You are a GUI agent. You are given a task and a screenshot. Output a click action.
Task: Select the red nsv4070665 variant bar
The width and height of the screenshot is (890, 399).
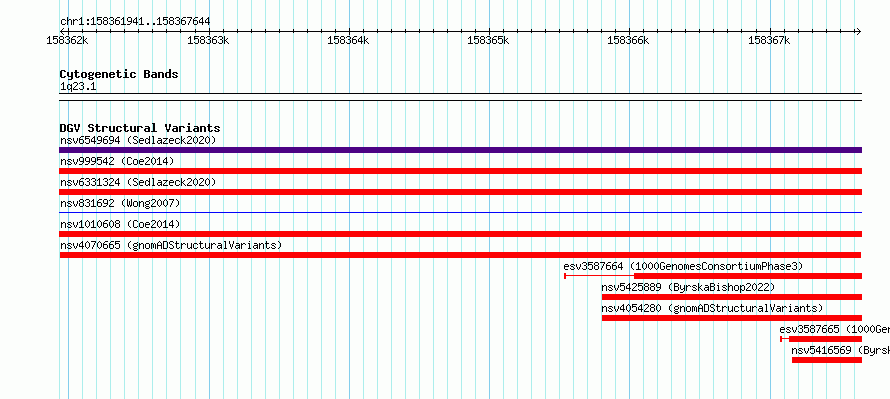[460, 255]
